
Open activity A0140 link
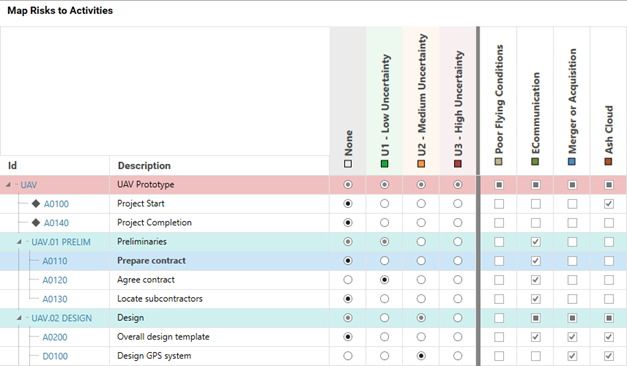(56, 223)
